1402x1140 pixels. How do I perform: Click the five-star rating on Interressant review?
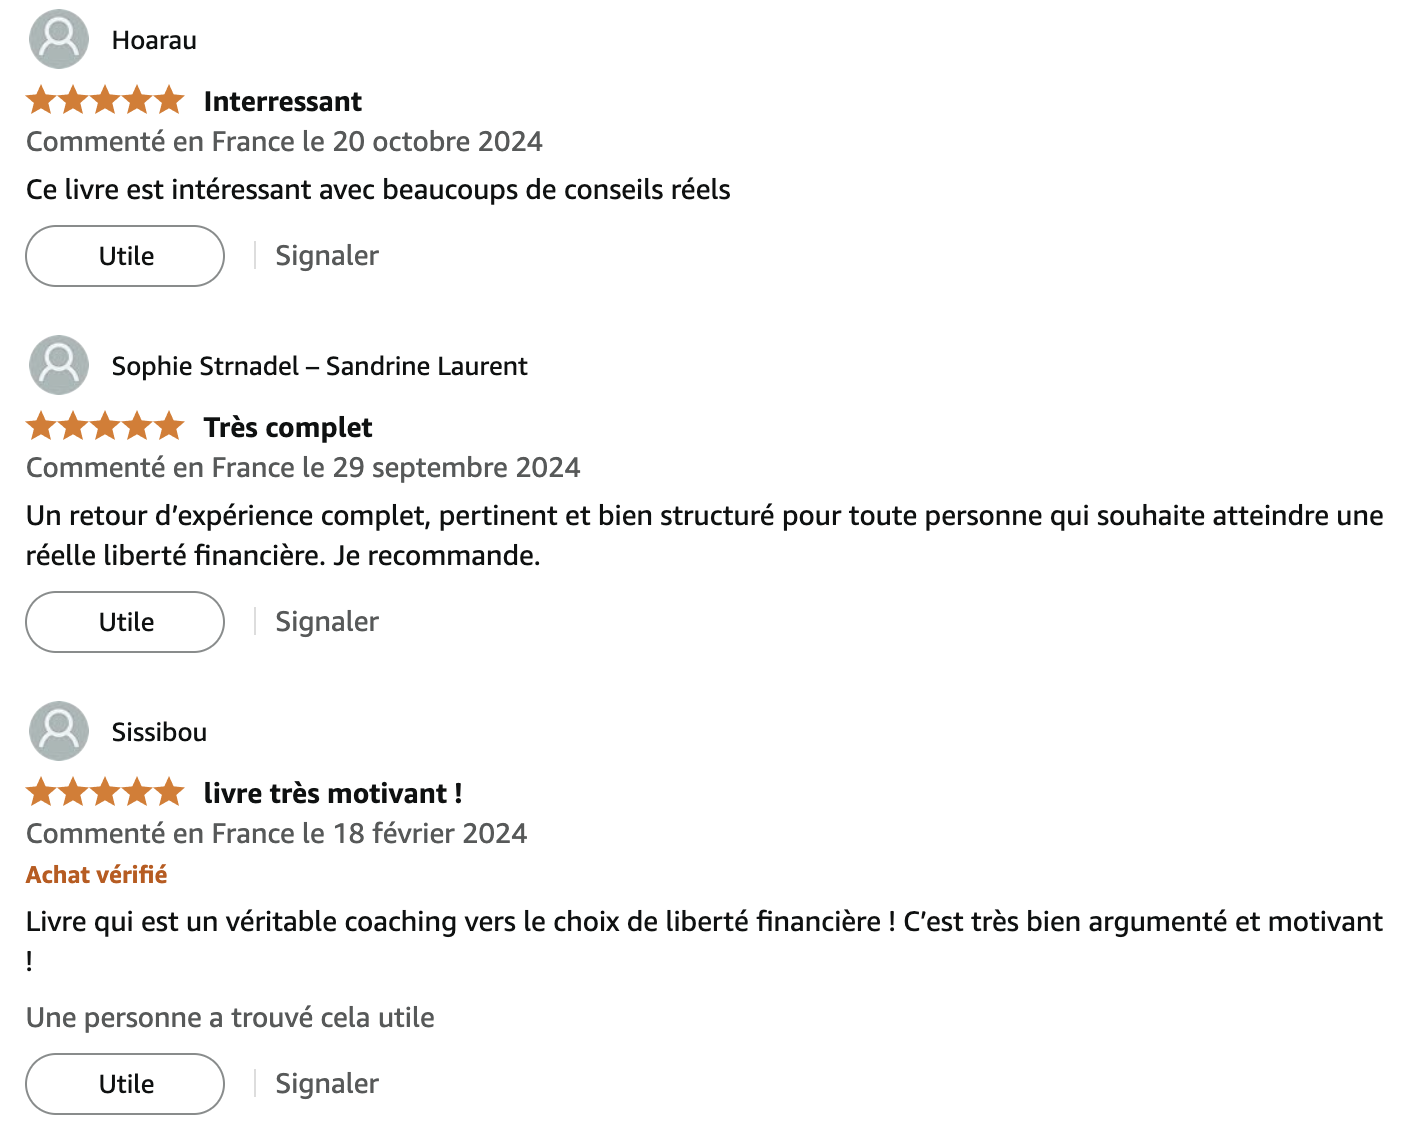click(105, 101)
